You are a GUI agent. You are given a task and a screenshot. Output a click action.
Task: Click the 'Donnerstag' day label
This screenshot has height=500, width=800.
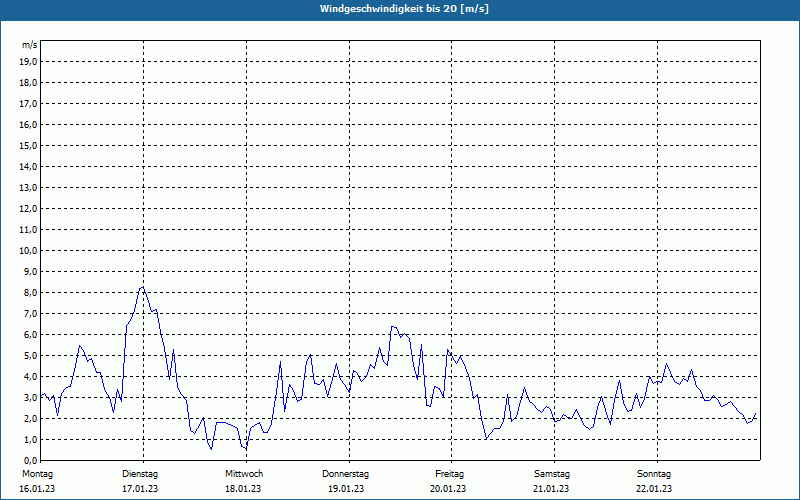[x=345, y=474]
